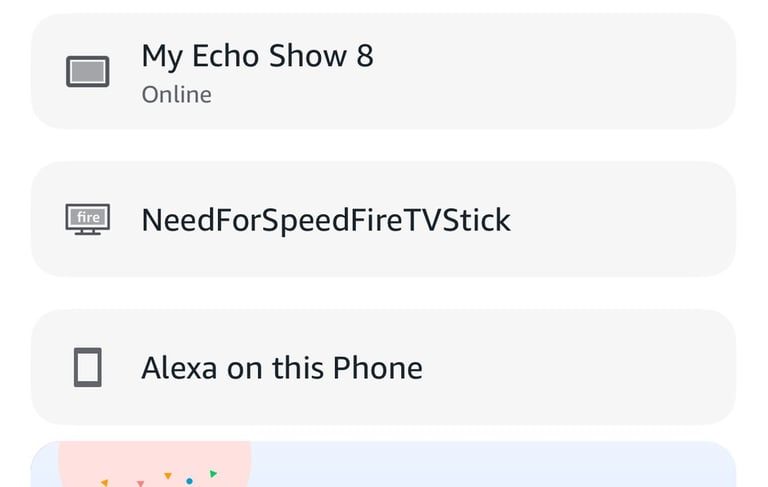
Task: Click the green confetti triangle
Action: click(x=213, y=473)
